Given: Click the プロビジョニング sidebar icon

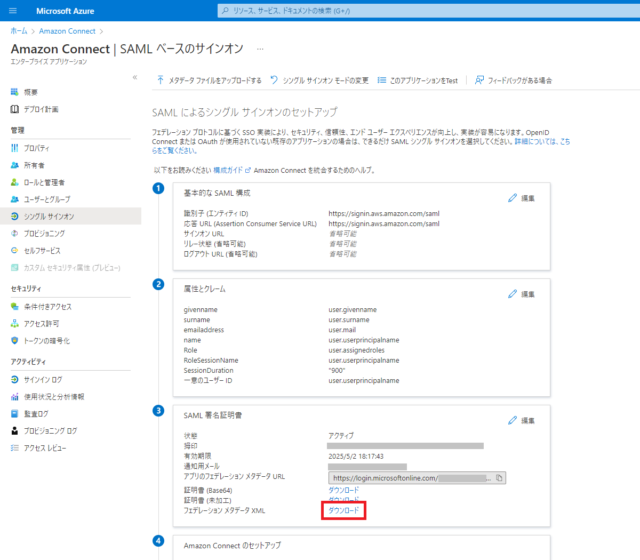Looking at the screenshot, I should (15, 233).
